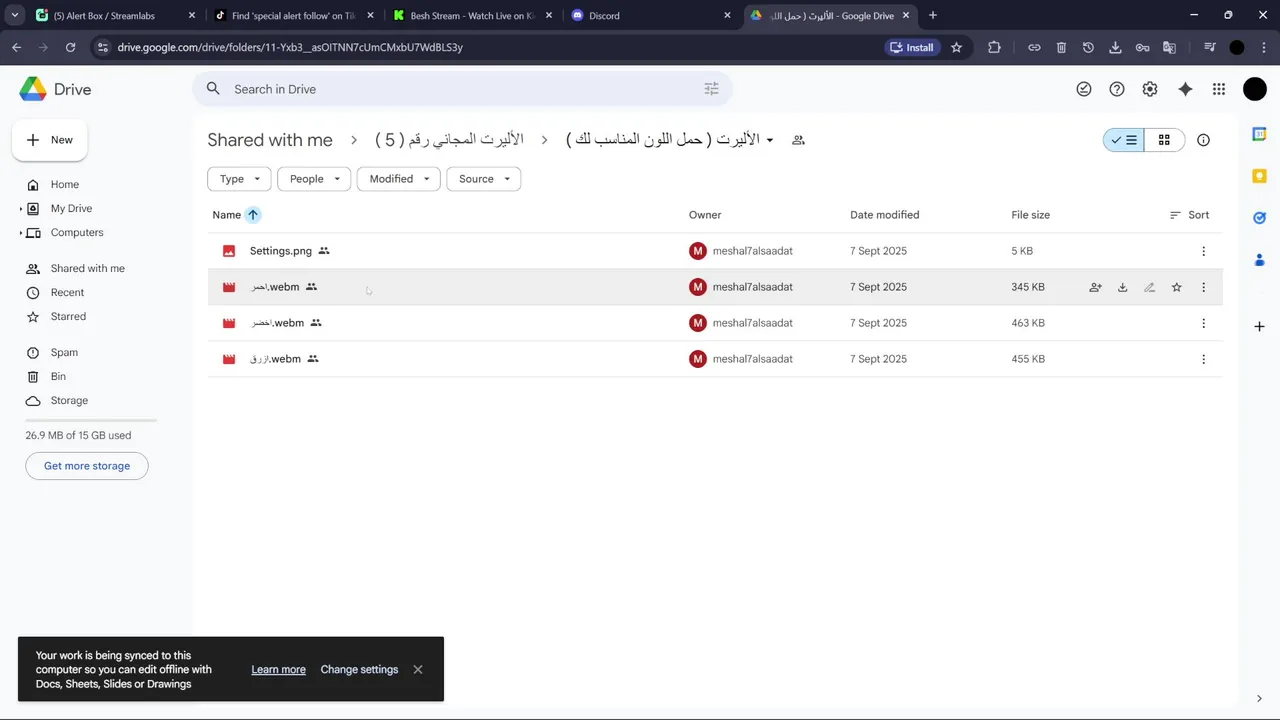Click the New button

(50, 140)
